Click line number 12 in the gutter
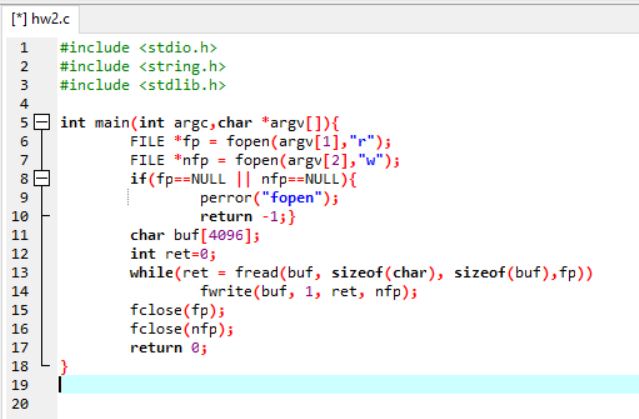 click(20, 254)
